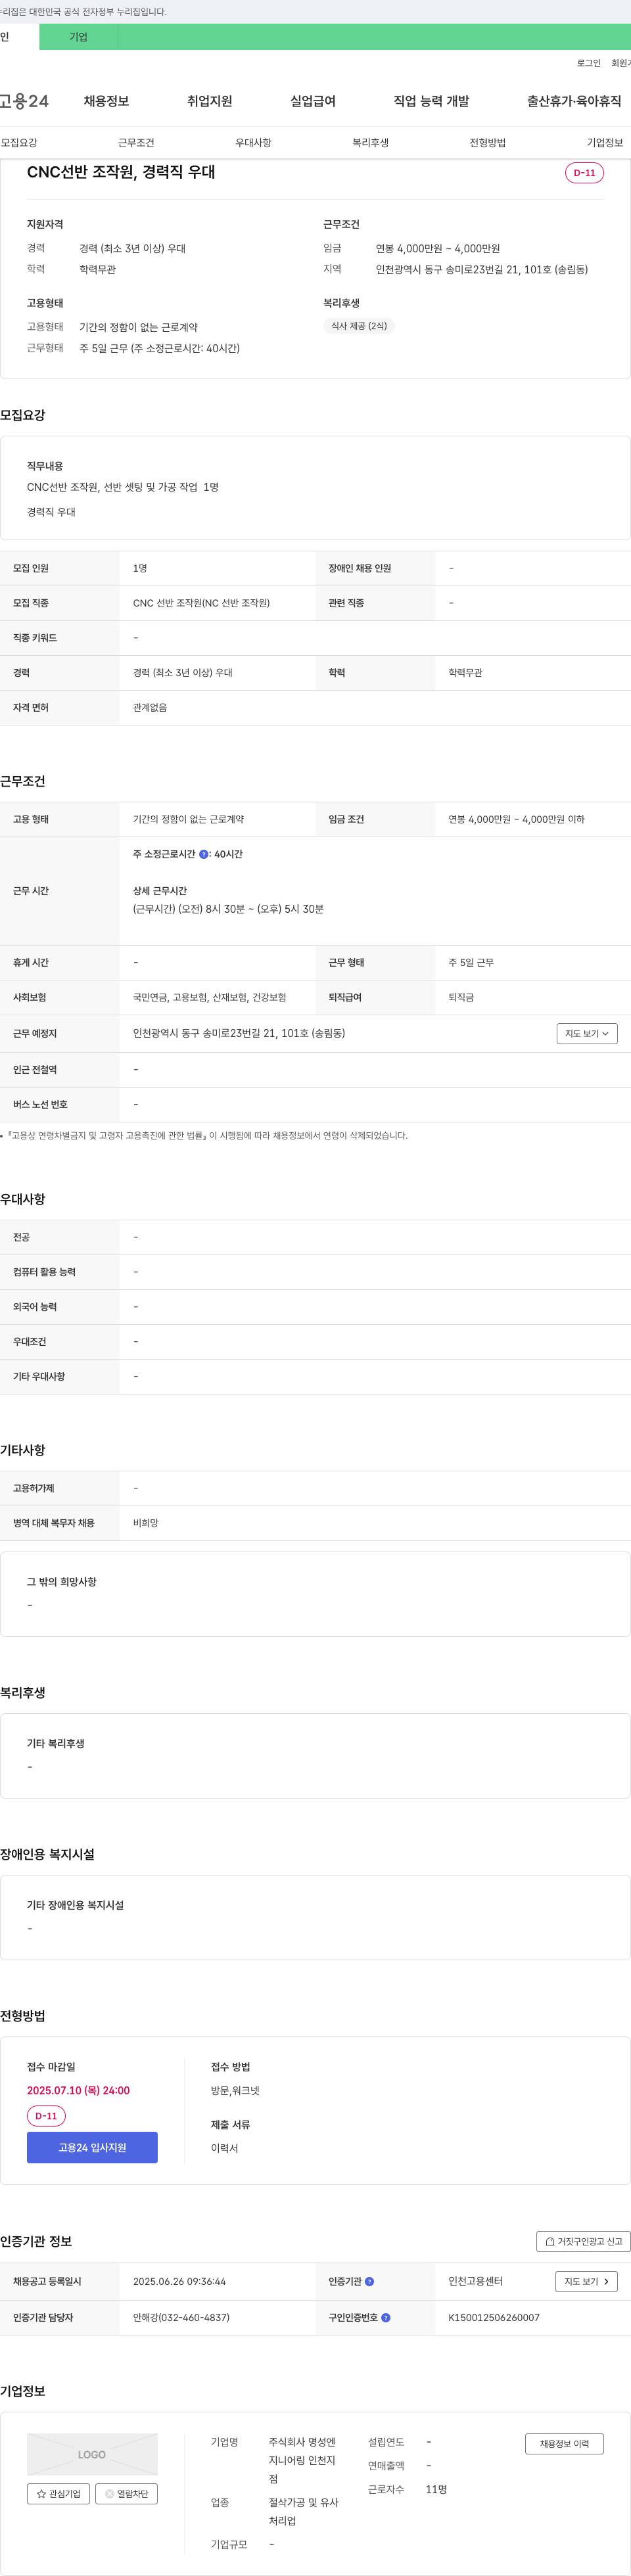This screenshot has height=2576, width=631.
Task: Click 인천고용센터 text
Action: (x=475, y=2281)
